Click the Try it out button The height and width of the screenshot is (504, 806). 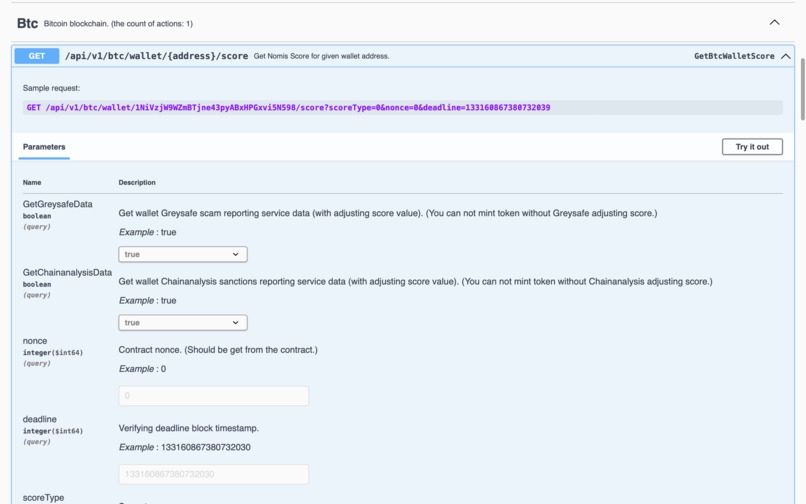pos(752,147)
